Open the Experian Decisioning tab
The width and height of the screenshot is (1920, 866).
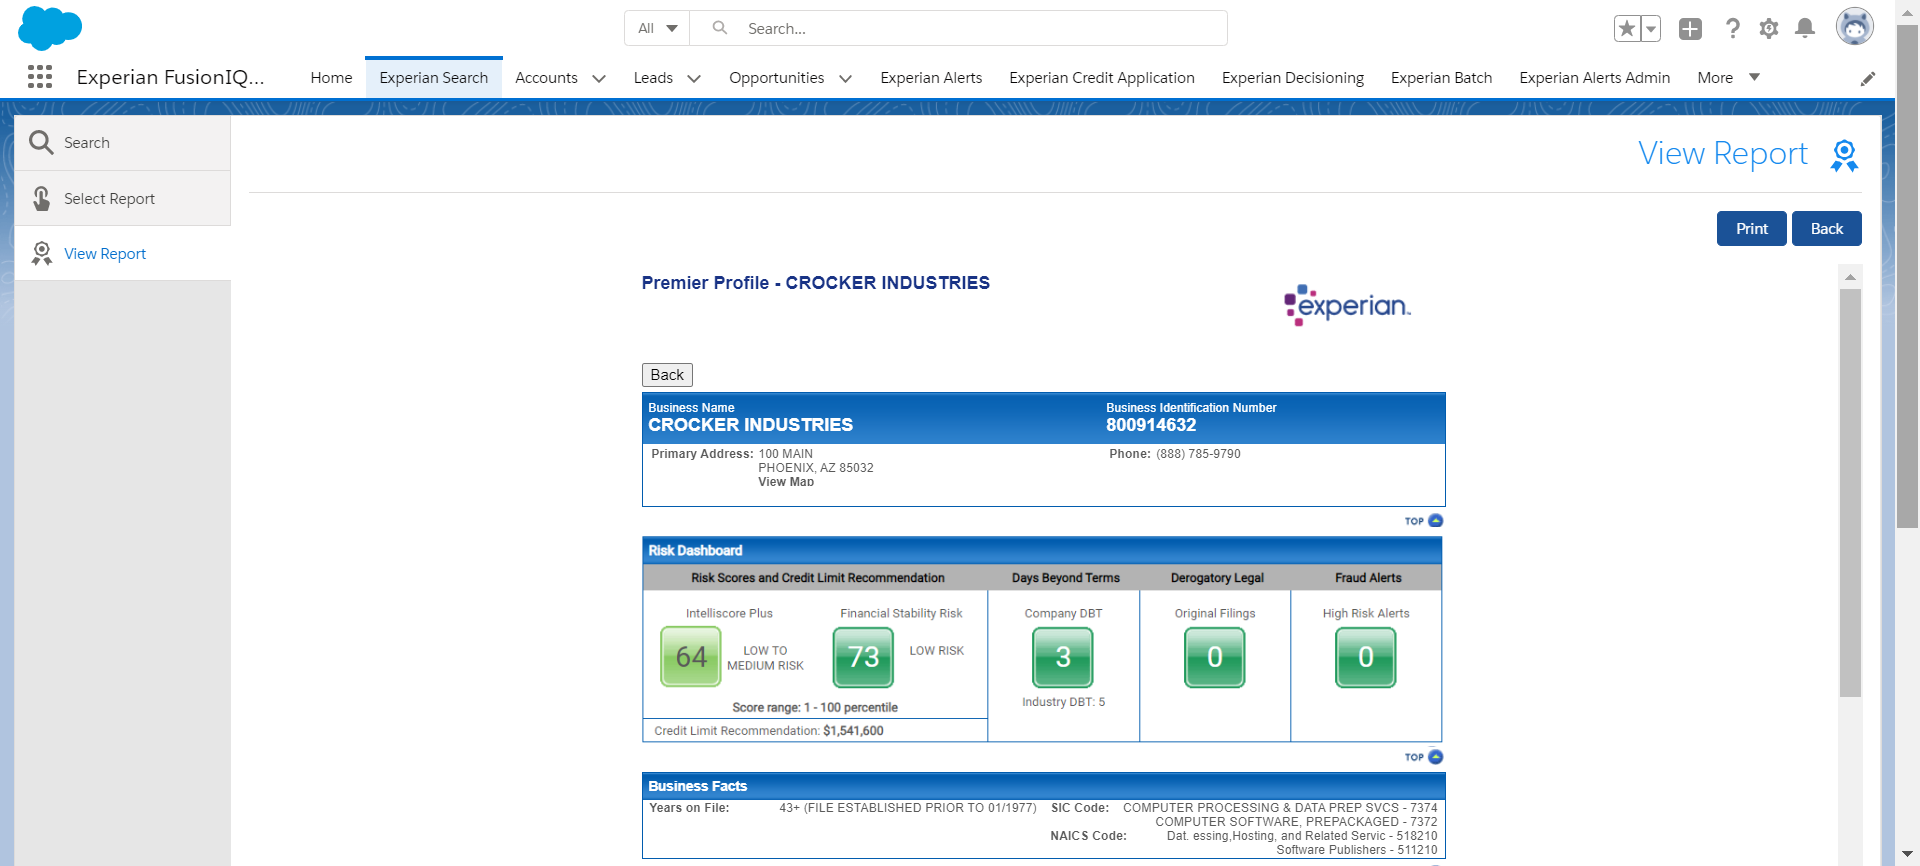point(1293,78)
